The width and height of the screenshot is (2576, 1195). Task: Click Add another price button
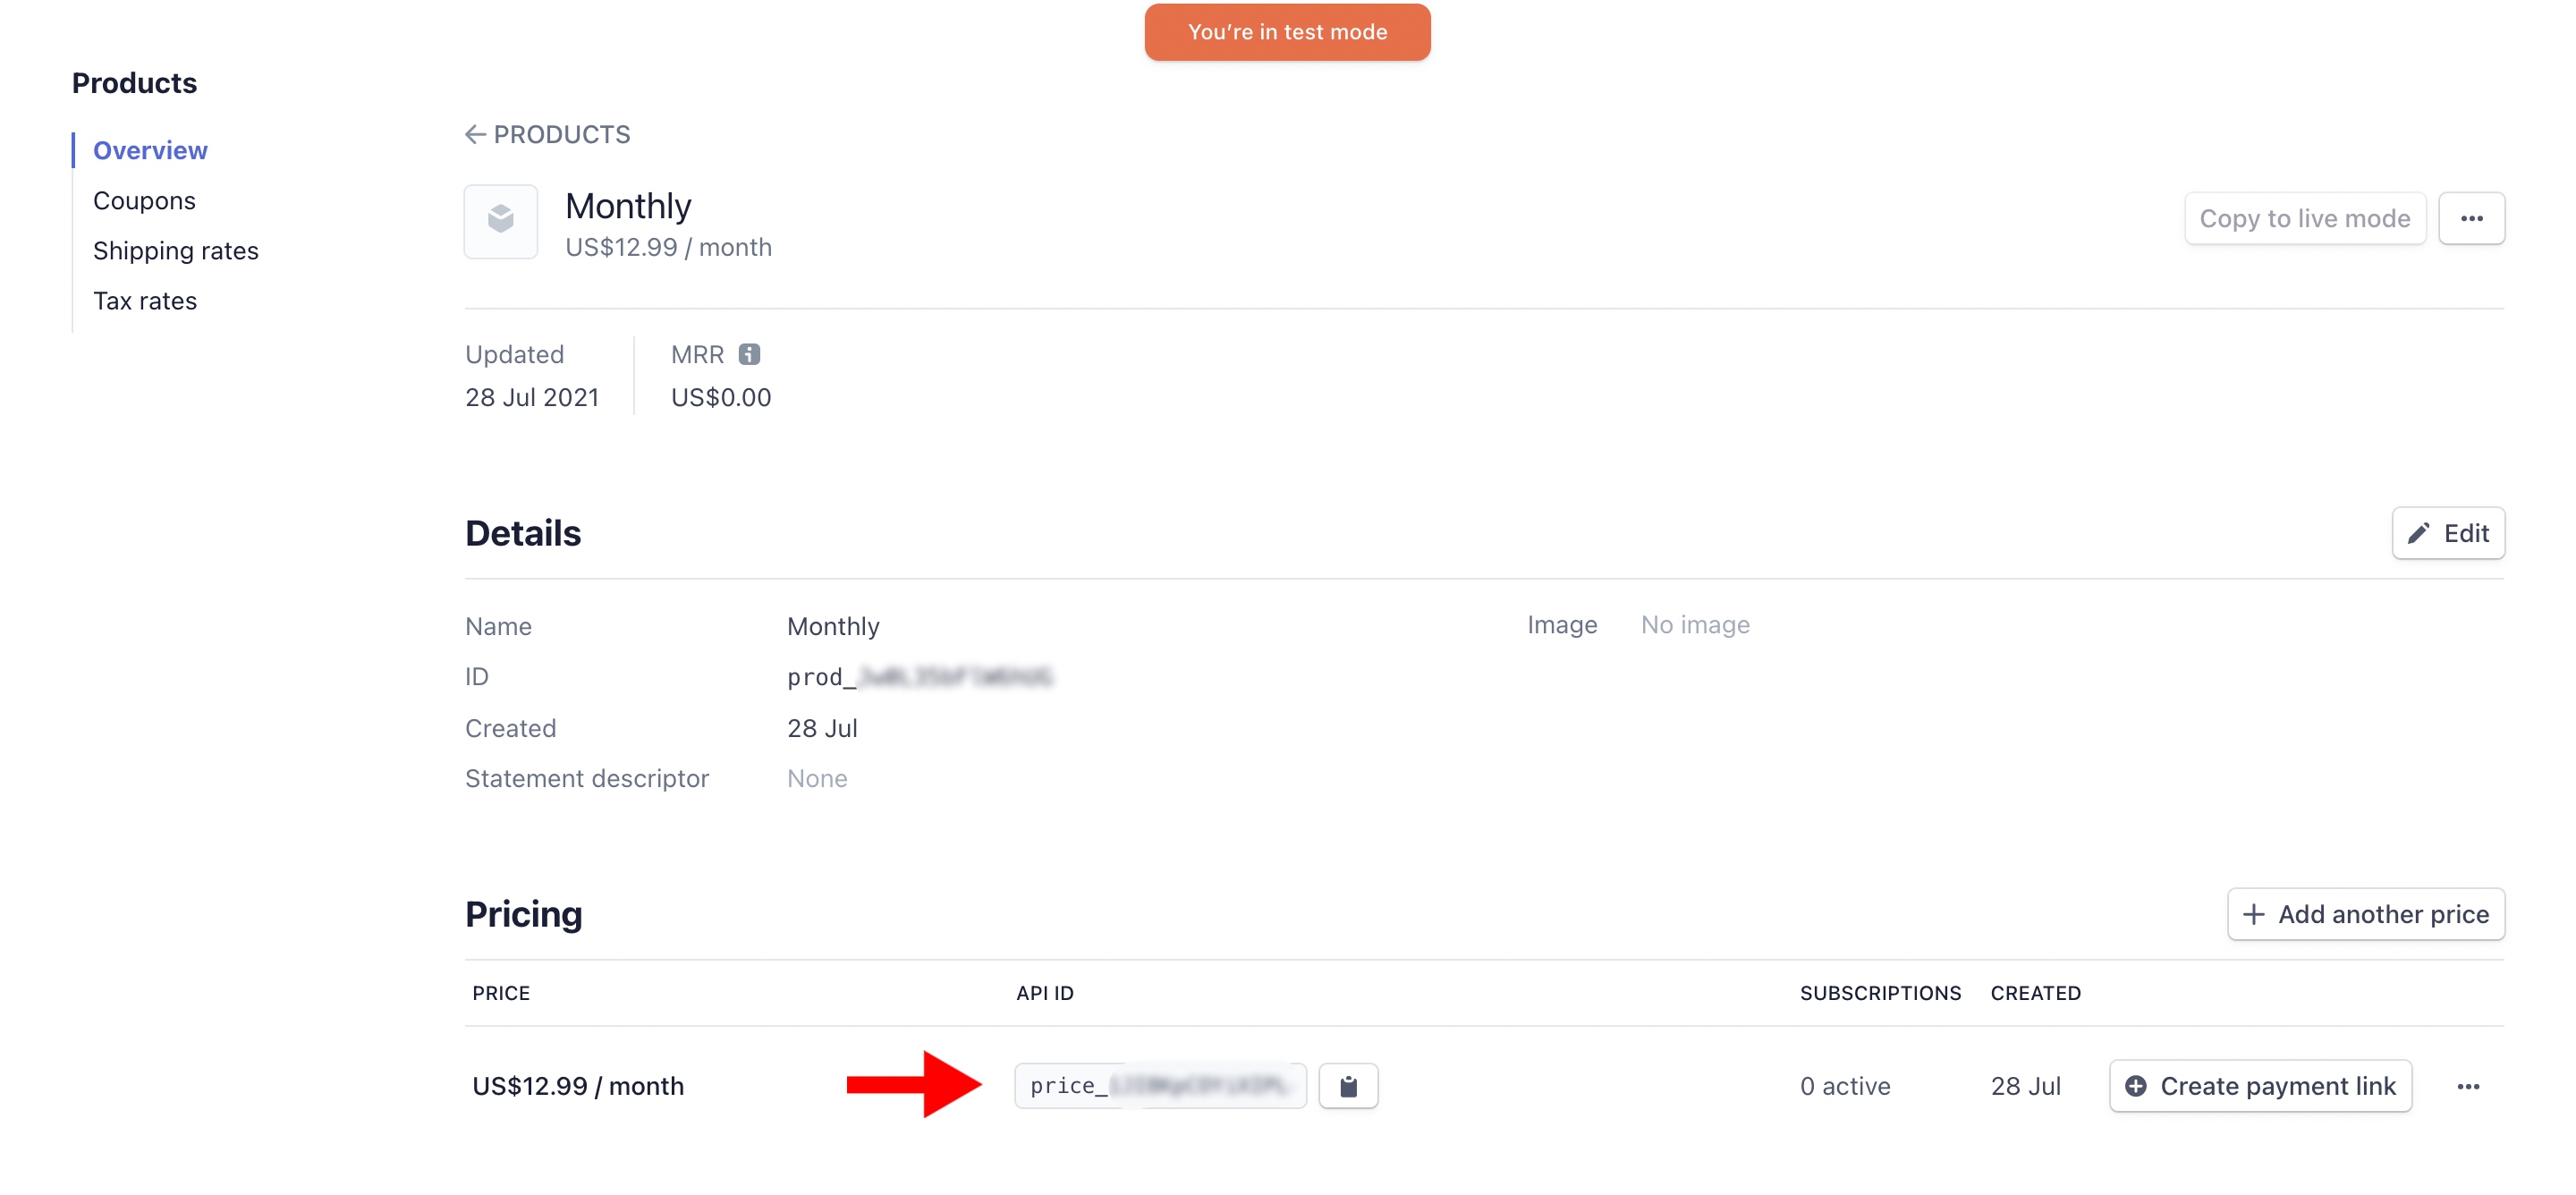click(2365, 914)
